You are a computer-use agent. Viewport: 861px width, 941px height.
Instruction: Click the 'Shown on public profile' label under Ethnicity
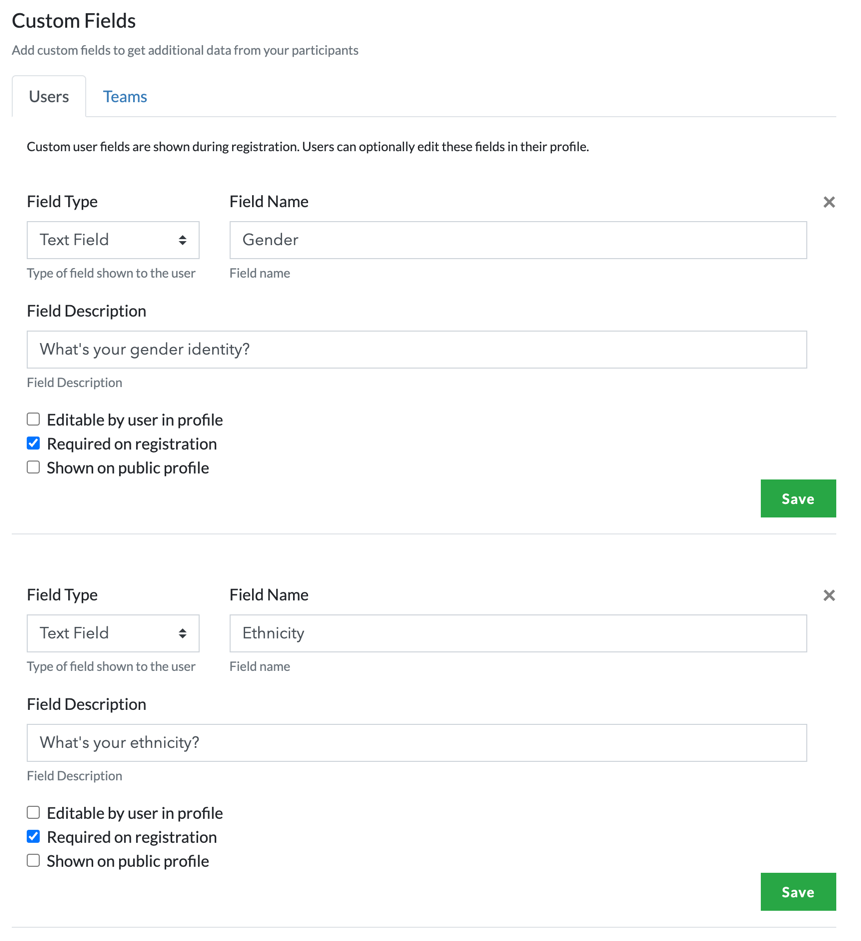[x=128, y=861]
